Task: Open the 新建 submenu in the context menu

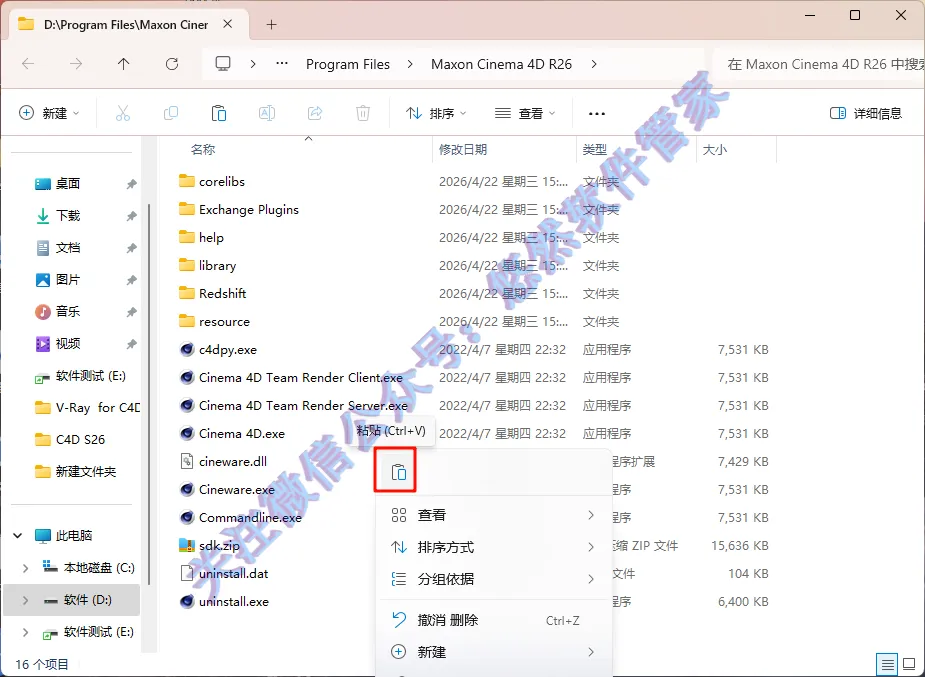Action: [x=494, y=652]
